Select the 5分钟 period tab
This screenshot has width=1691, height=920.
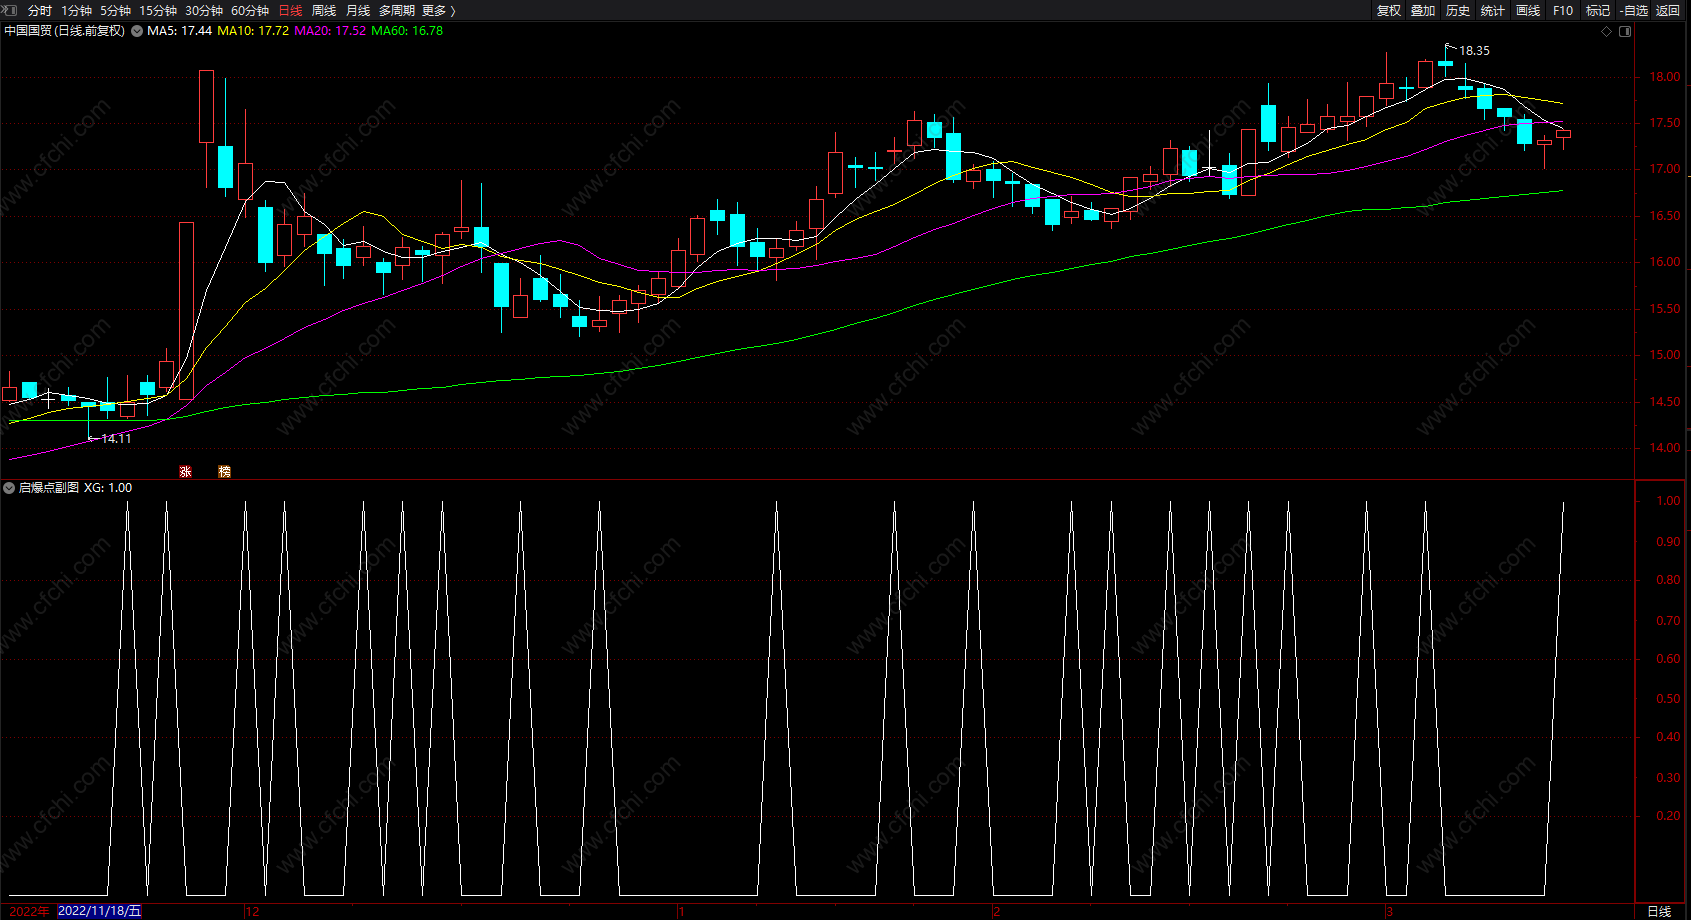coord(115,10)
